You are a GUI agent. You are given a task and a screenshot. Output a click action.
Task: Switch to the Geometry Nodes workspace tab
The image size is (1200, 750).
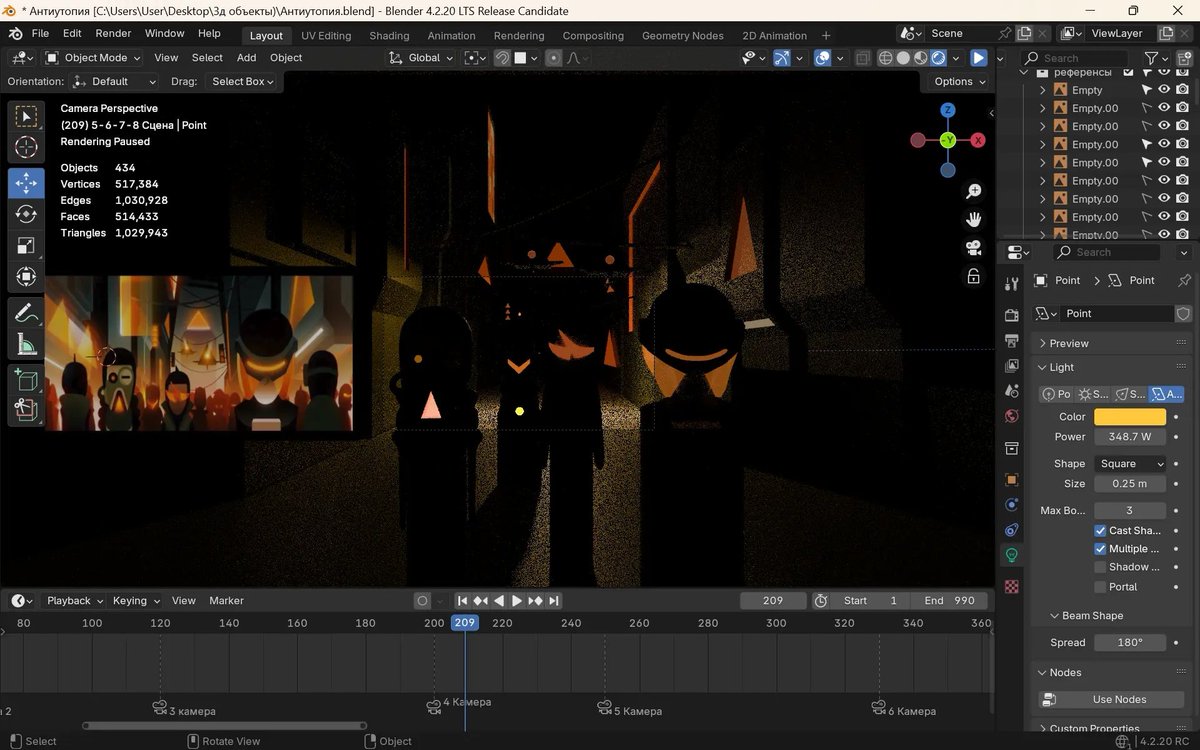pyautogui.click(x=683, y=36)
